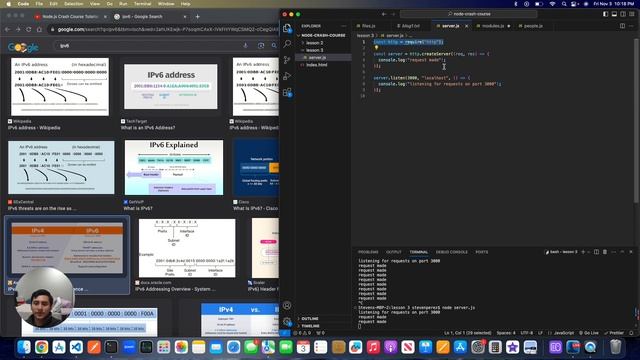Open the IPv6 Explained image thumbnail
This screenshot has width=640, height=360.
(x=174, y=167)
